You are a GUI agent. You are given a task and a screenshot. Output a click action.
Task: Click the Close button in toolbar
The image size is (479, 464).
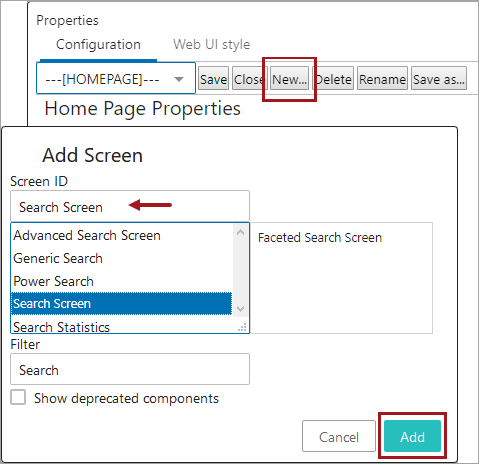pyautogui.click(x=248, y=78)
